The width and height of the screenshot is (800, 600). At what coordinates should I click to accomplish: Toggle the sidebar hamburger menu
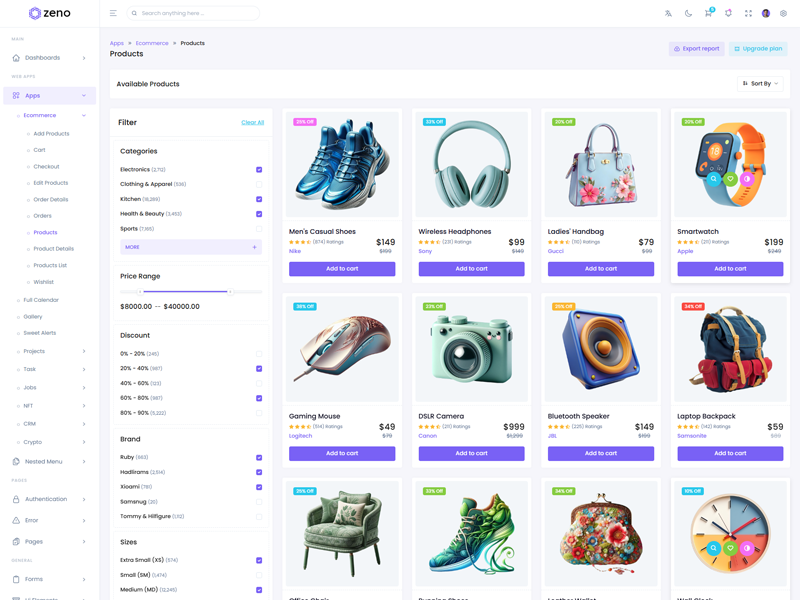[113, 13]
